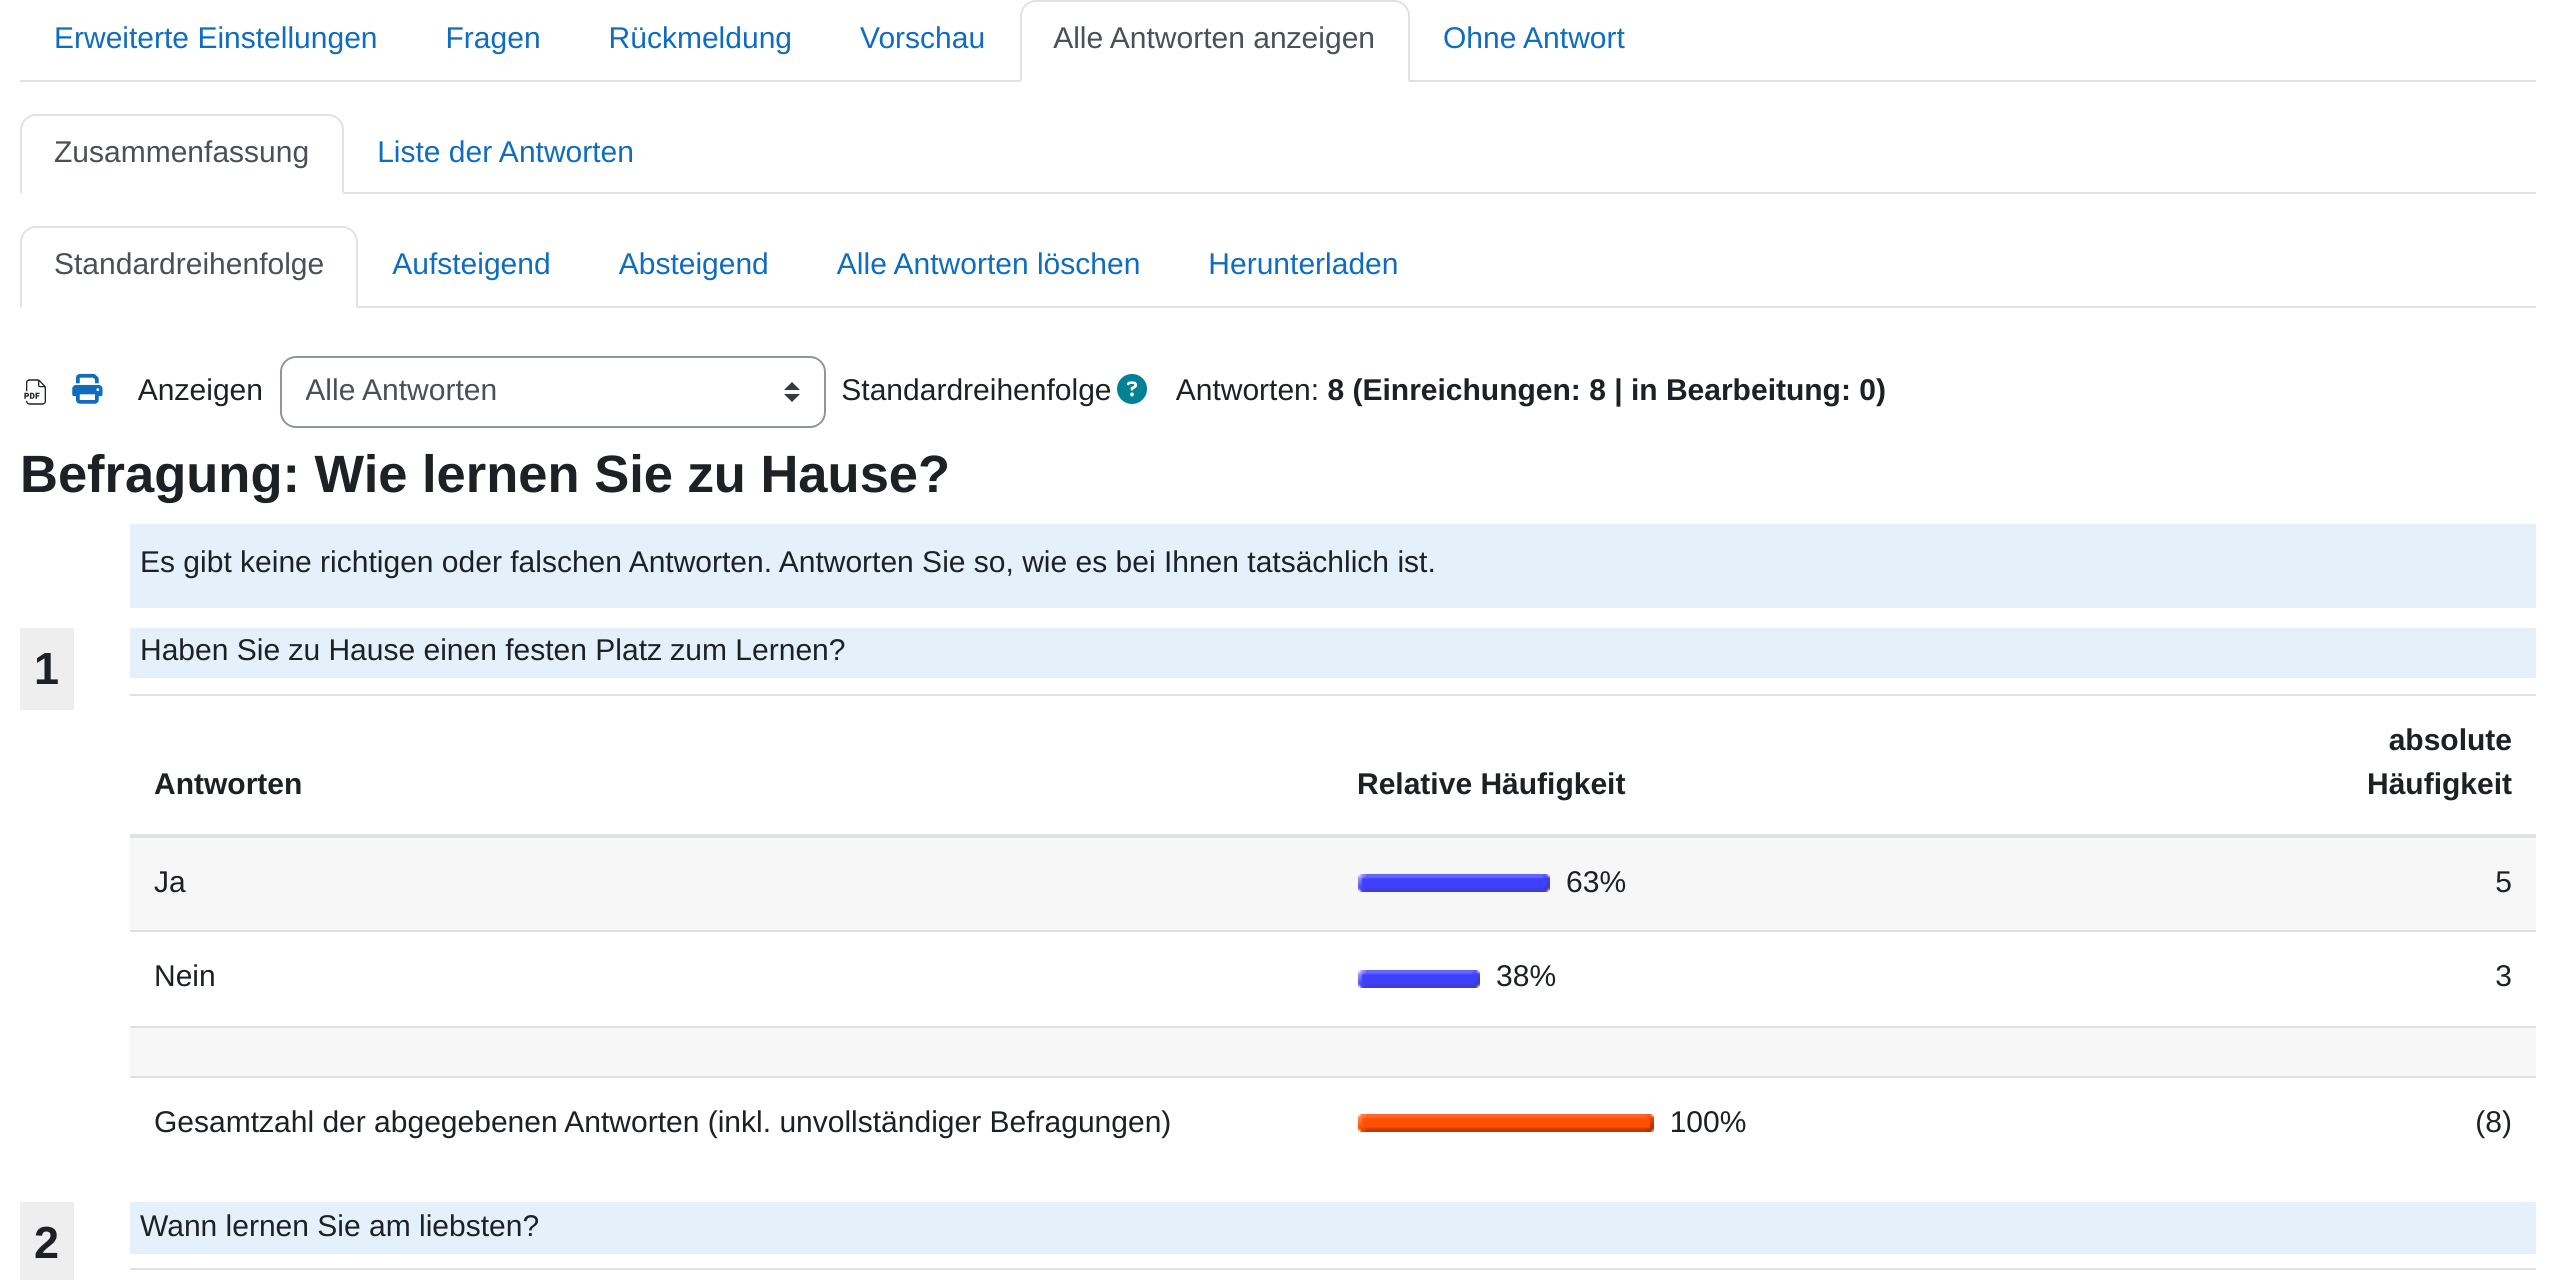
Task: Switch to Liste der Antworten
Action: coord(505,152)
